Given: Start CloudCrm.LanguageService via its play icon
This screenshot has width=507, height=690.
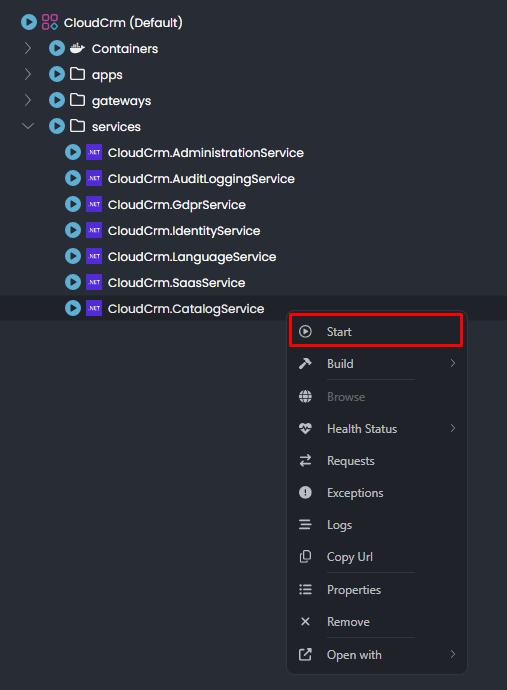Looking at the screenshot, I should [73, 256].
